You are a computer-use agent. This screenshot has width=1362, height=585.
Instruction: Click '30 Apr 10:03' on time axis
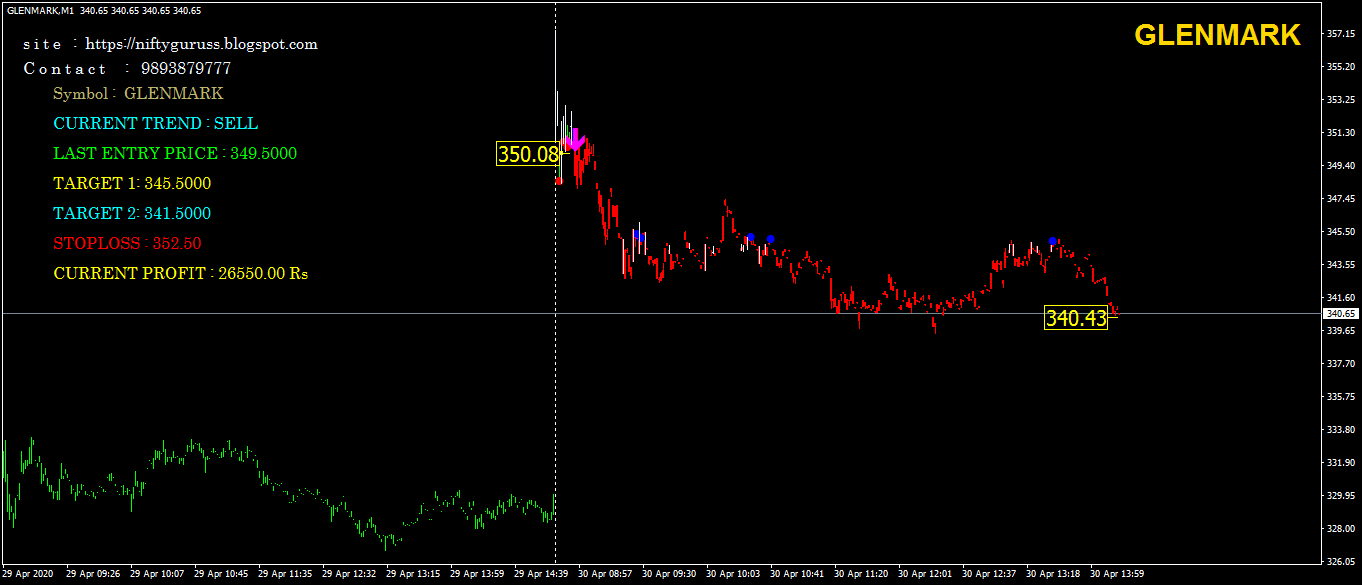734,575
